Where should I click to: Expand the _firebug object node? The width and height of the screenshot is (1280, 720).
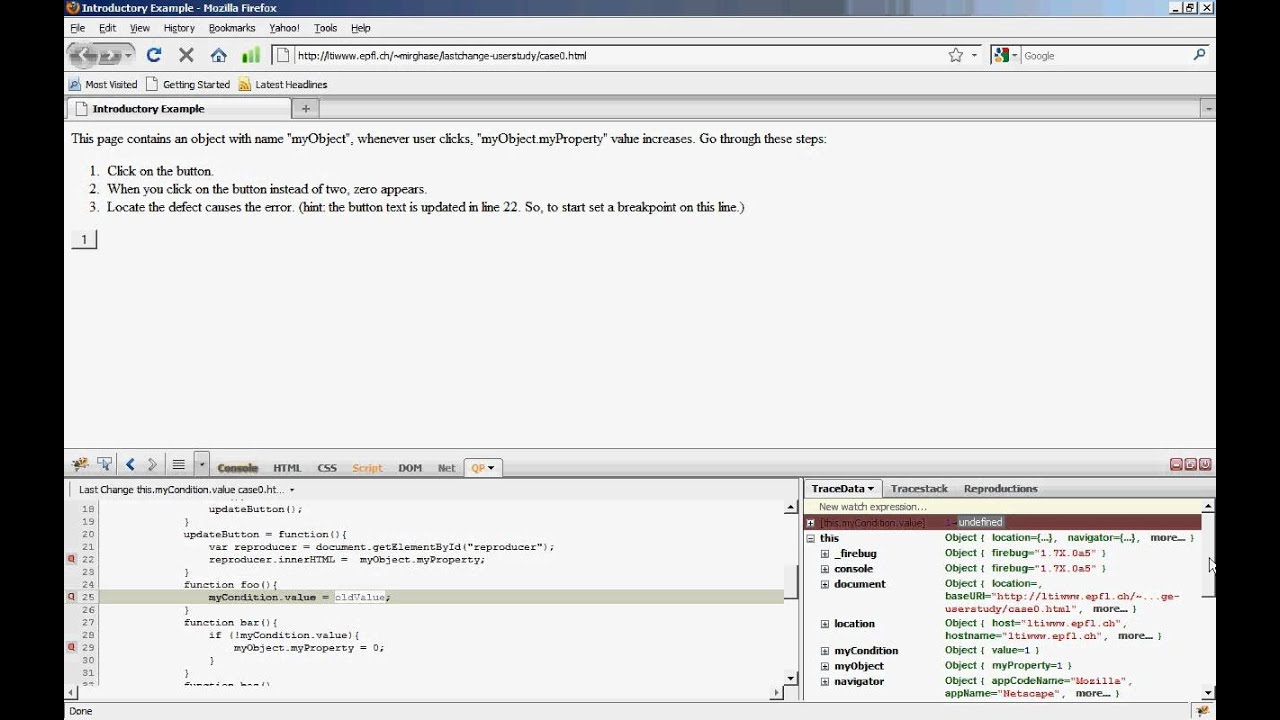[x=825, y=553]
